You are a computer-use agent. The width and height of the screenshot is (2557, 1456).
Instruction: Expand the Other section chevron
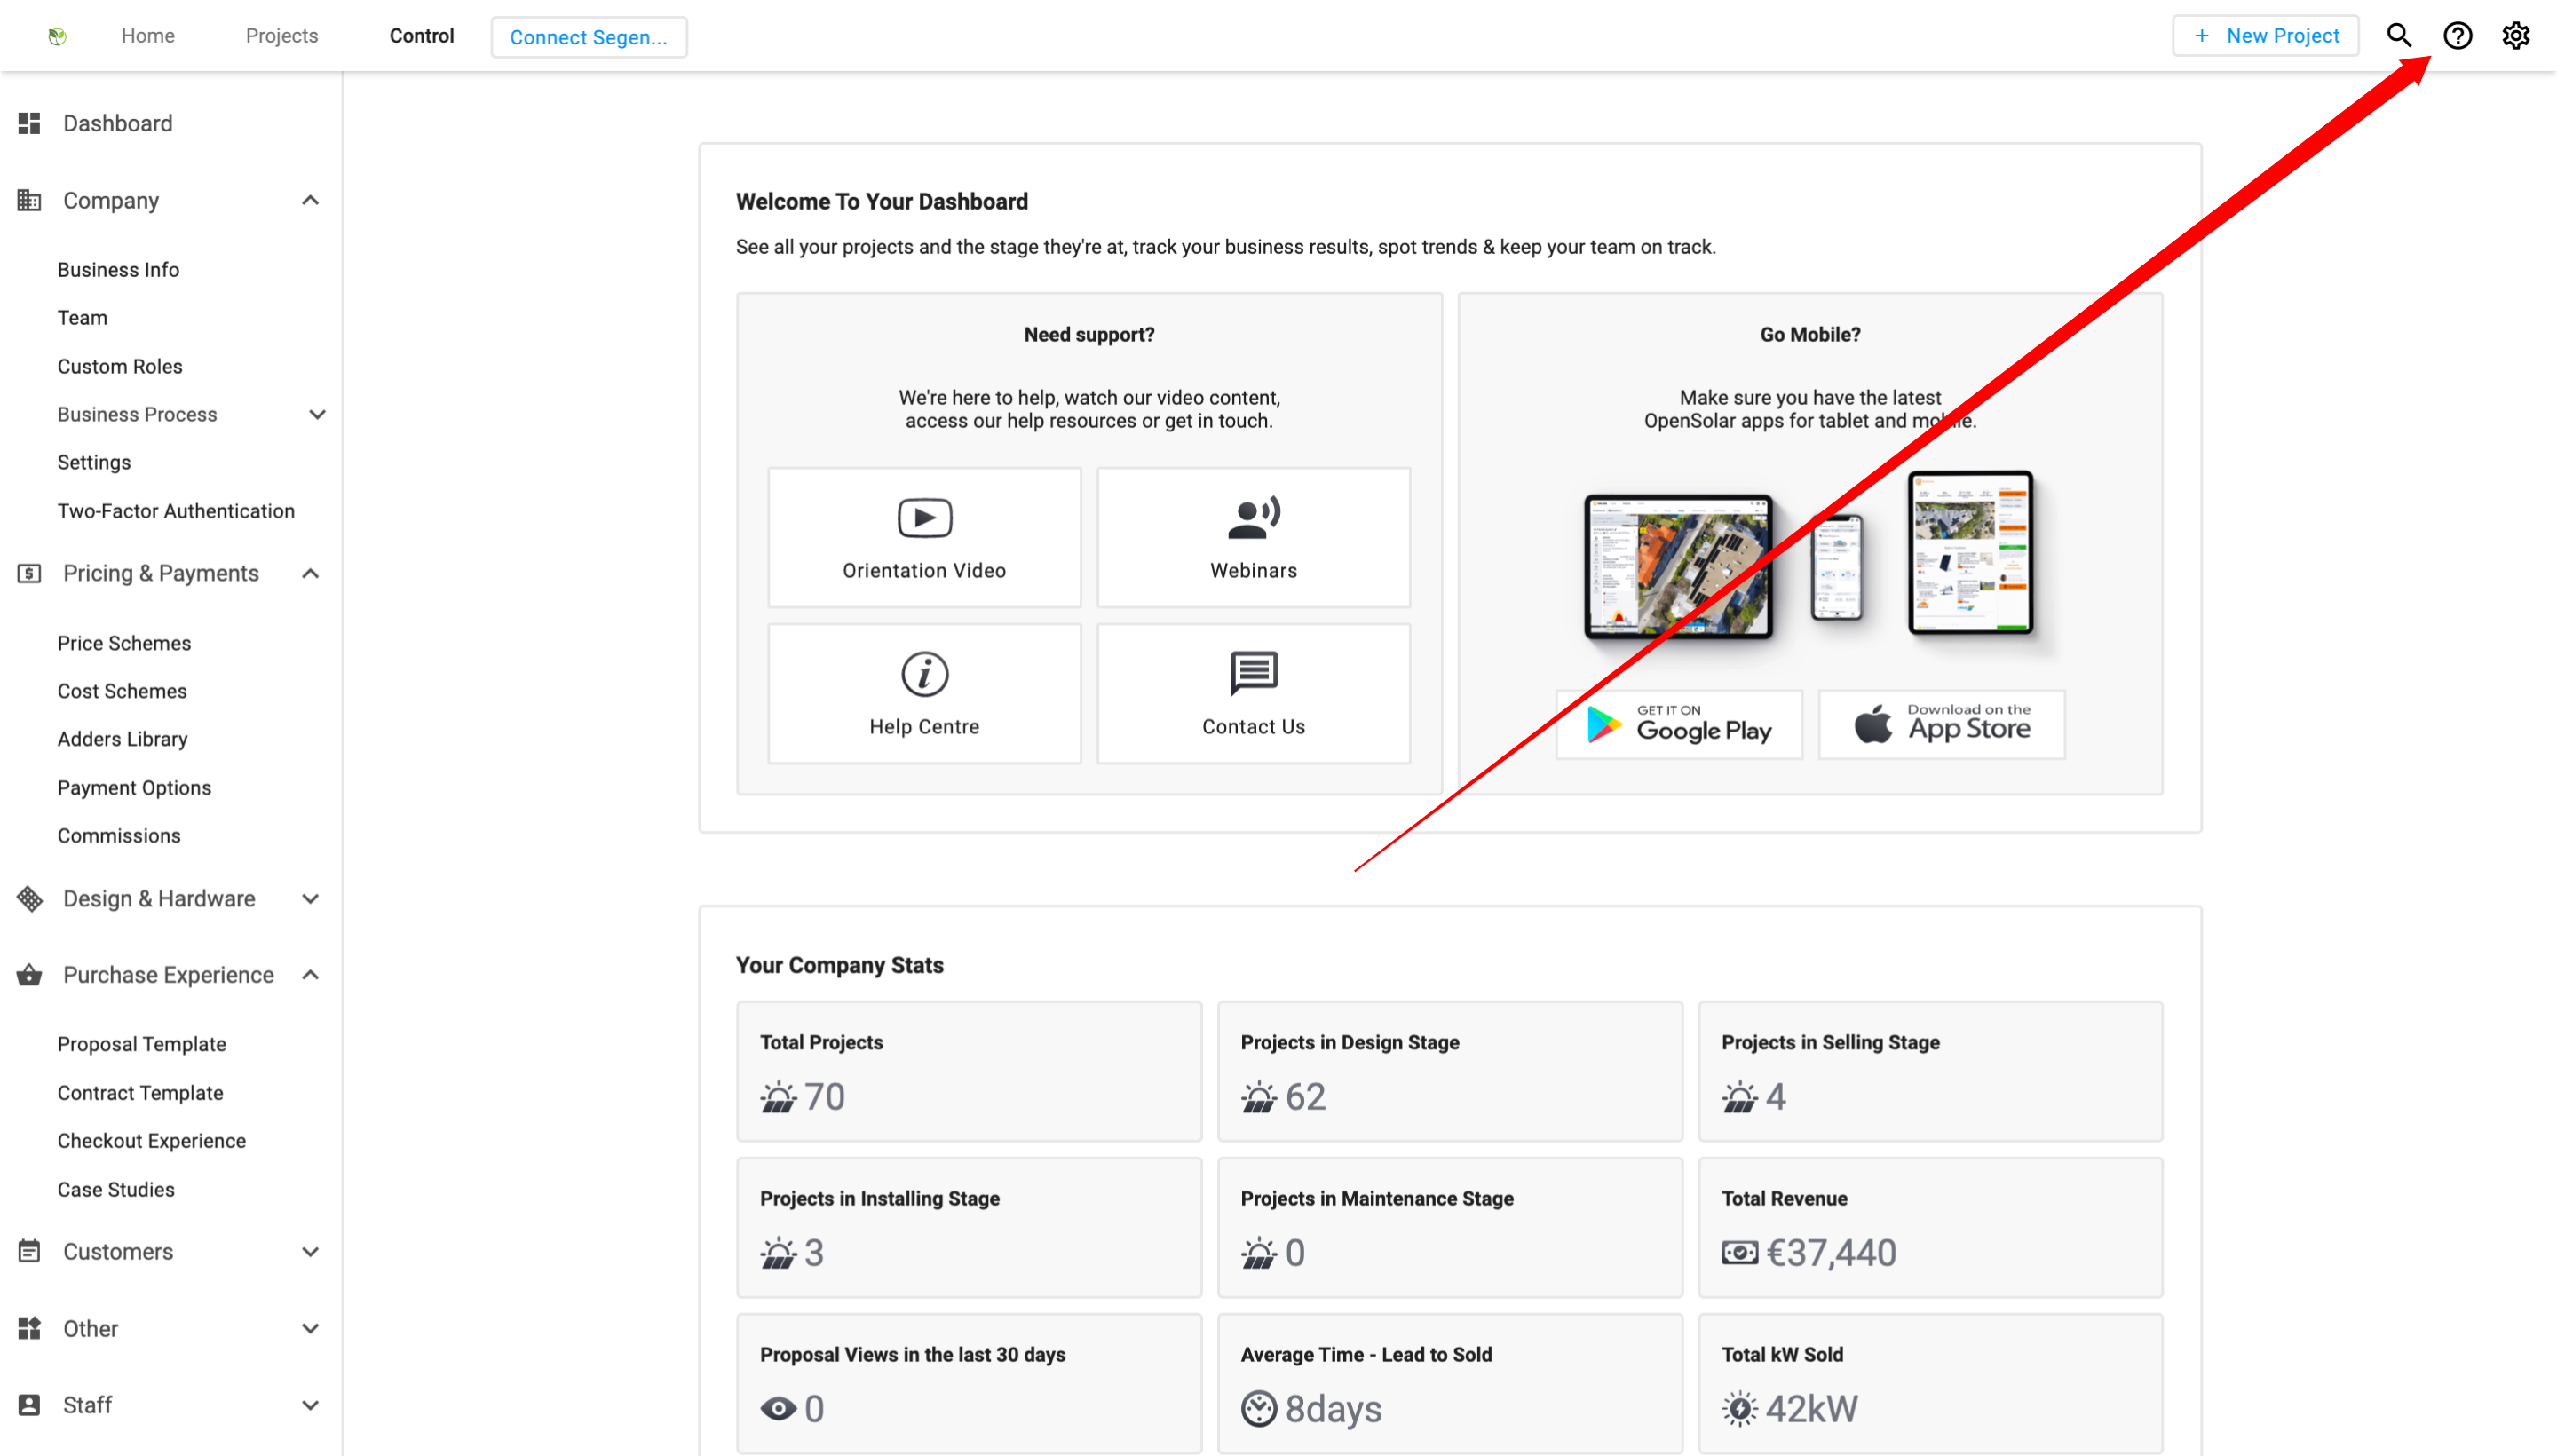pos(310,1328)
